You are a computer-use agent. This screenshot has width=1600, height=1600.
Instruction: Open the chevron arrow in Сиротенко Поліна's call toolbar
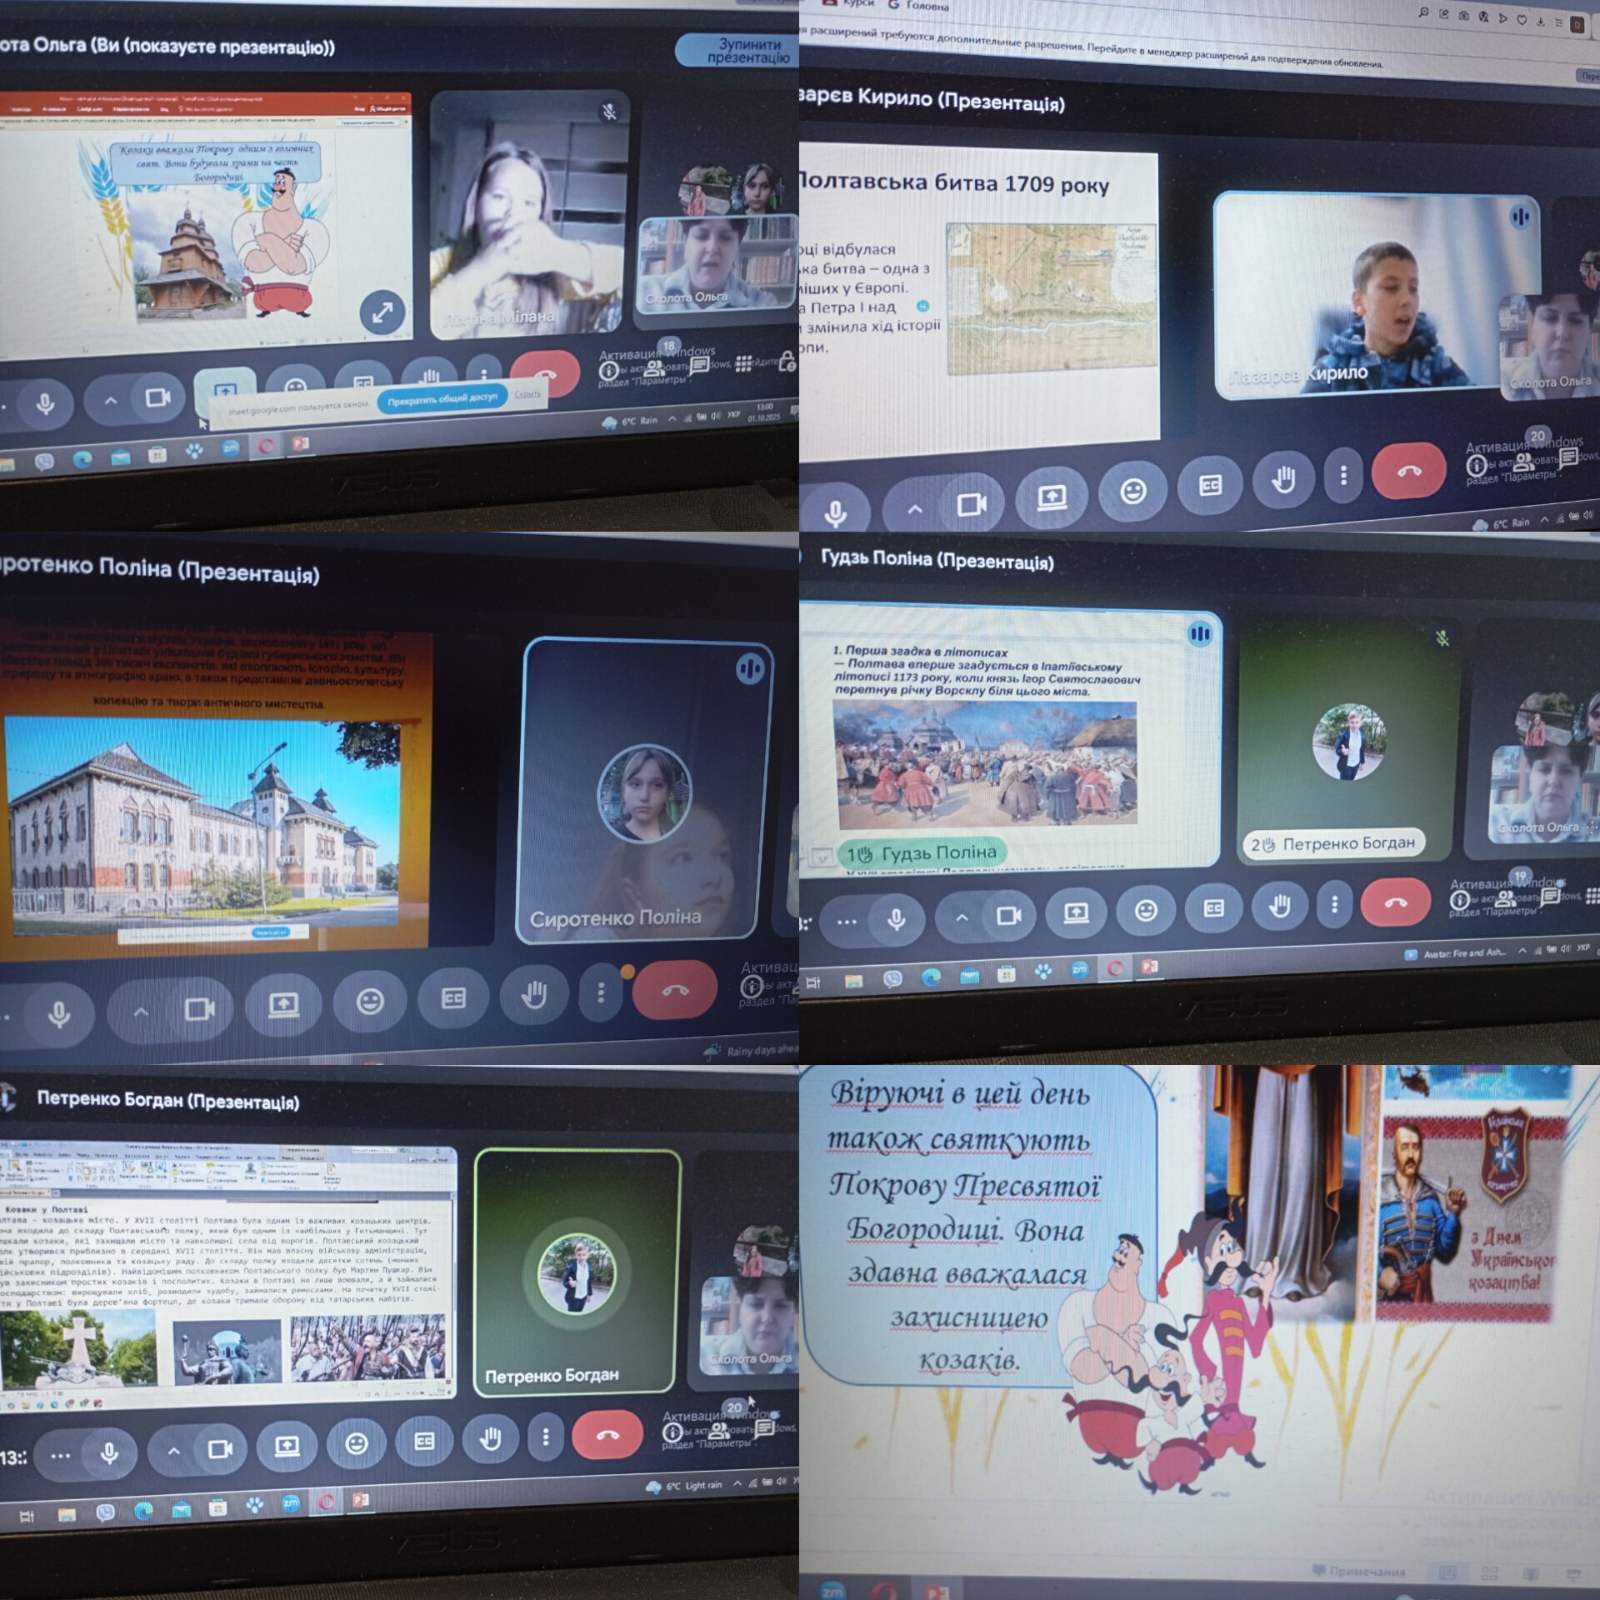tap(141, 1012)
